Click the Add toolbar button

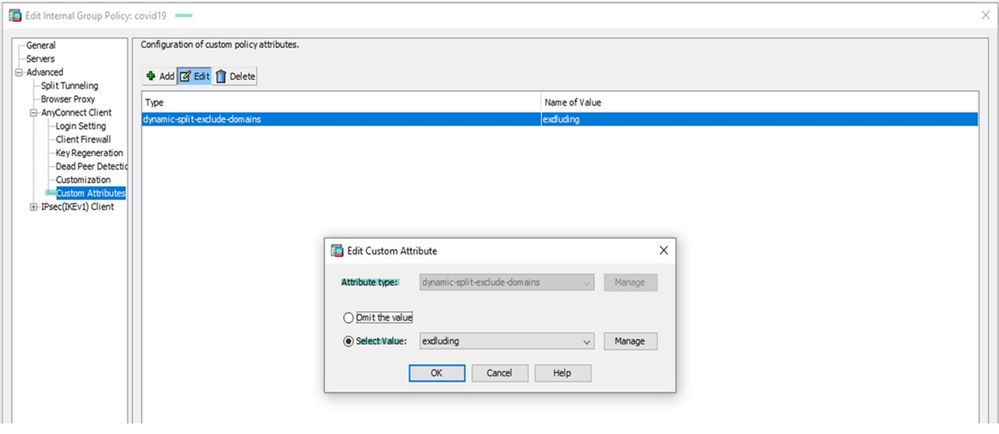(160, 76)
